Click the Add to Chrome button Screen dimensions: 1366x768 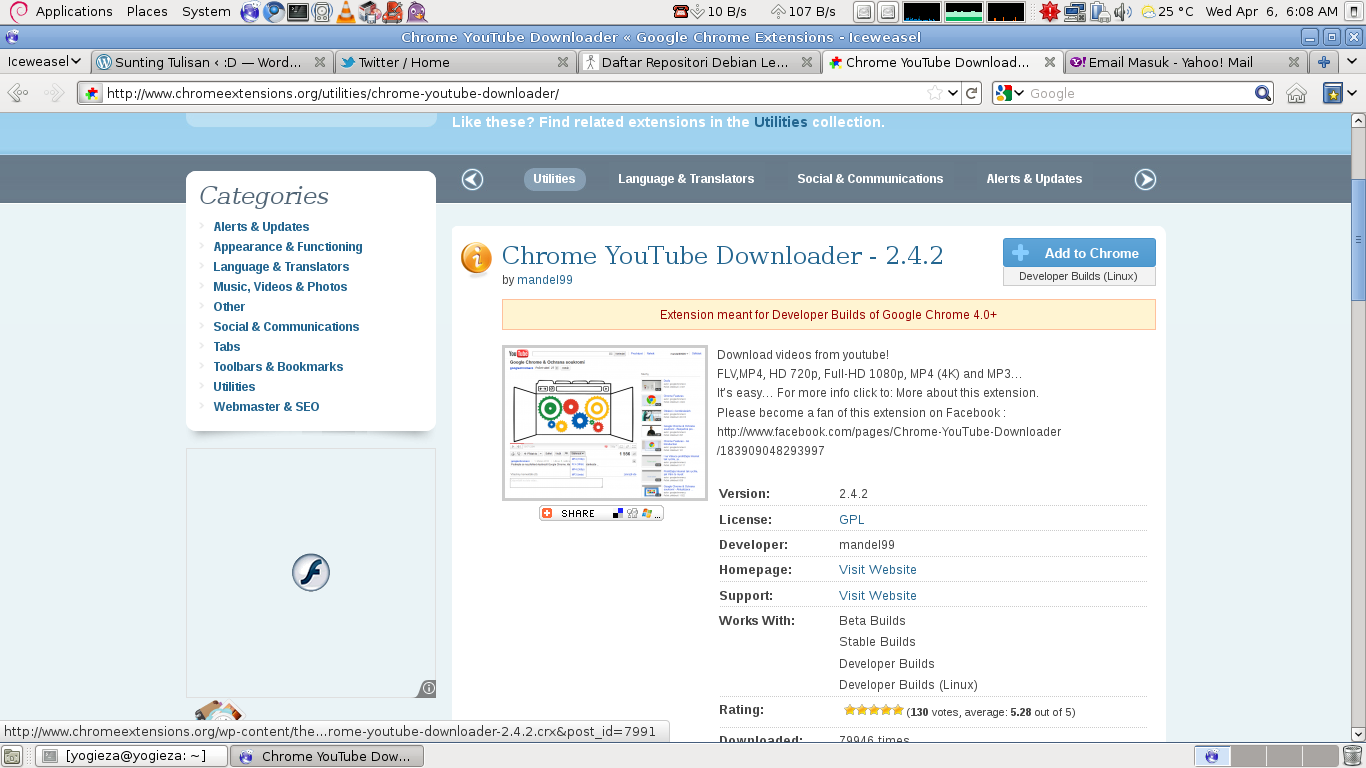tap(1079, 253)
